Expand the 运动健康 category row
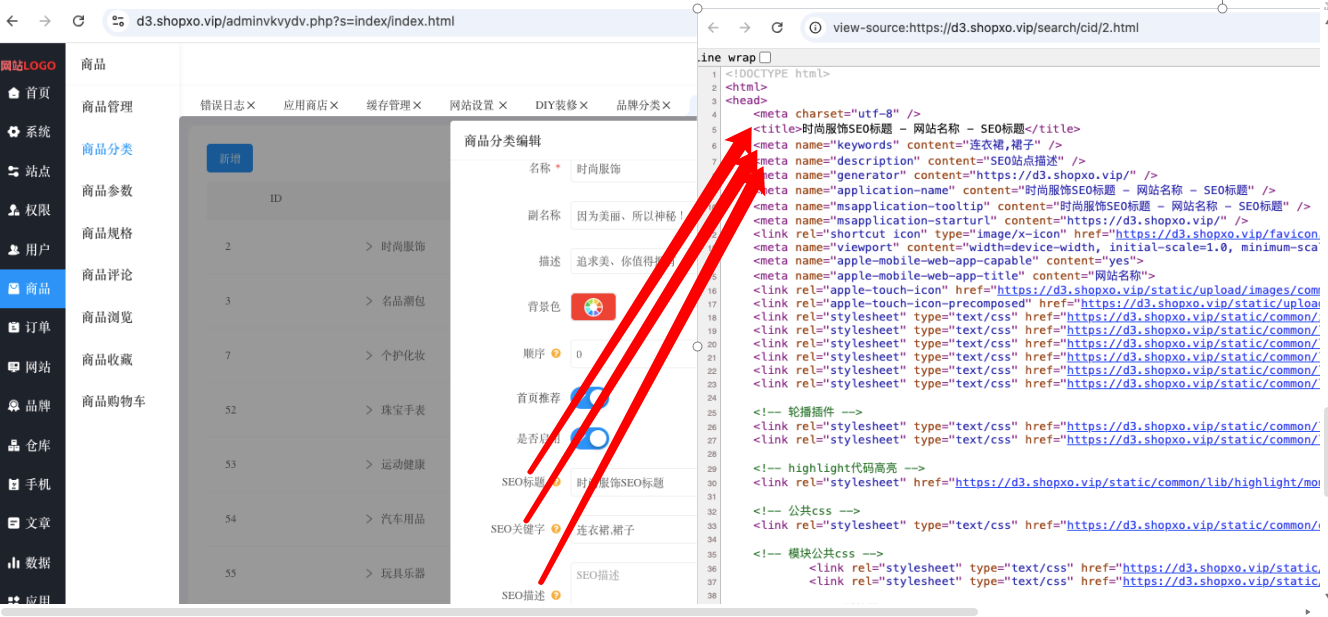 [x=369, y=464]
